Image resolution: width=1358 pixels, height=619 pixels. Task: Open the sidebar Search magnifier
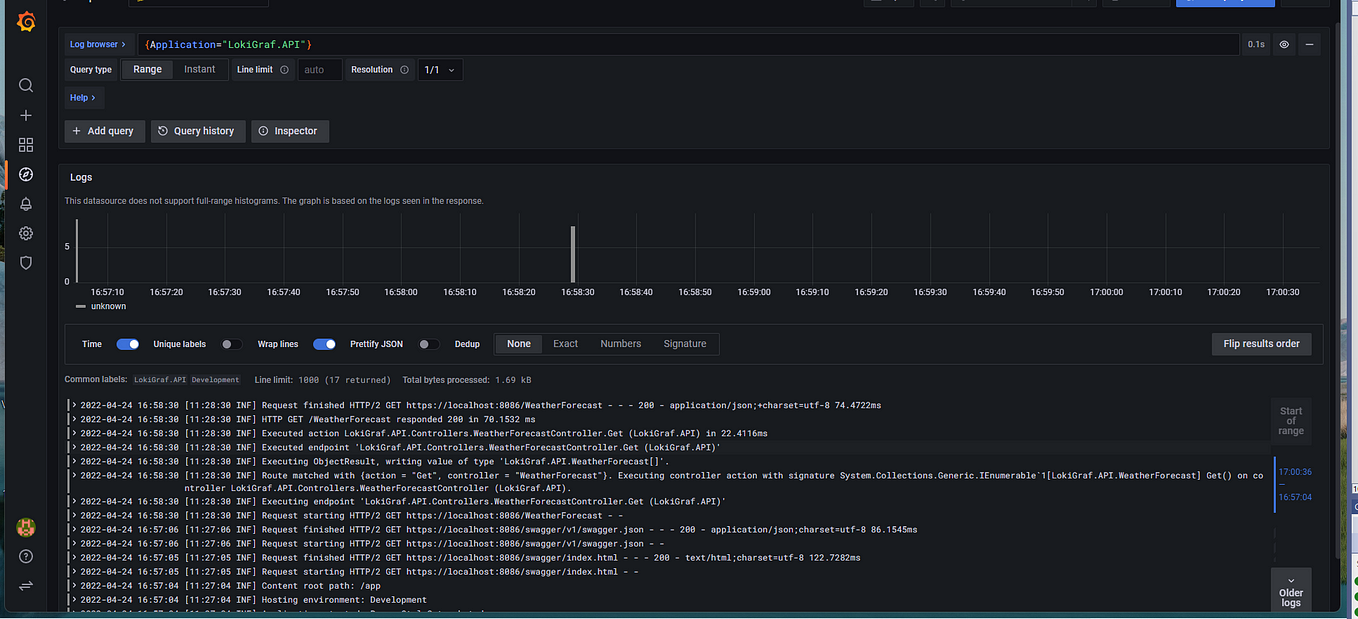pyautogui.click(x=26, y=86)
